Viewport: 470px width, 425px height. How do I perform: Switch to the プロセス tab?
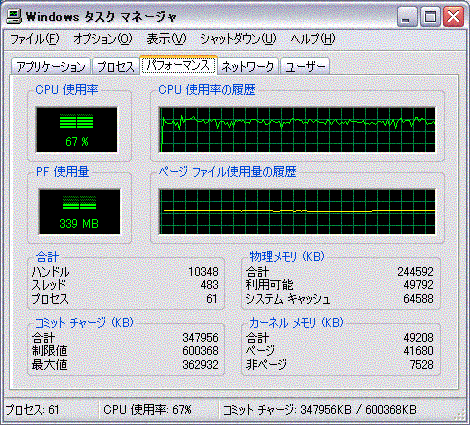click(115, 66)
